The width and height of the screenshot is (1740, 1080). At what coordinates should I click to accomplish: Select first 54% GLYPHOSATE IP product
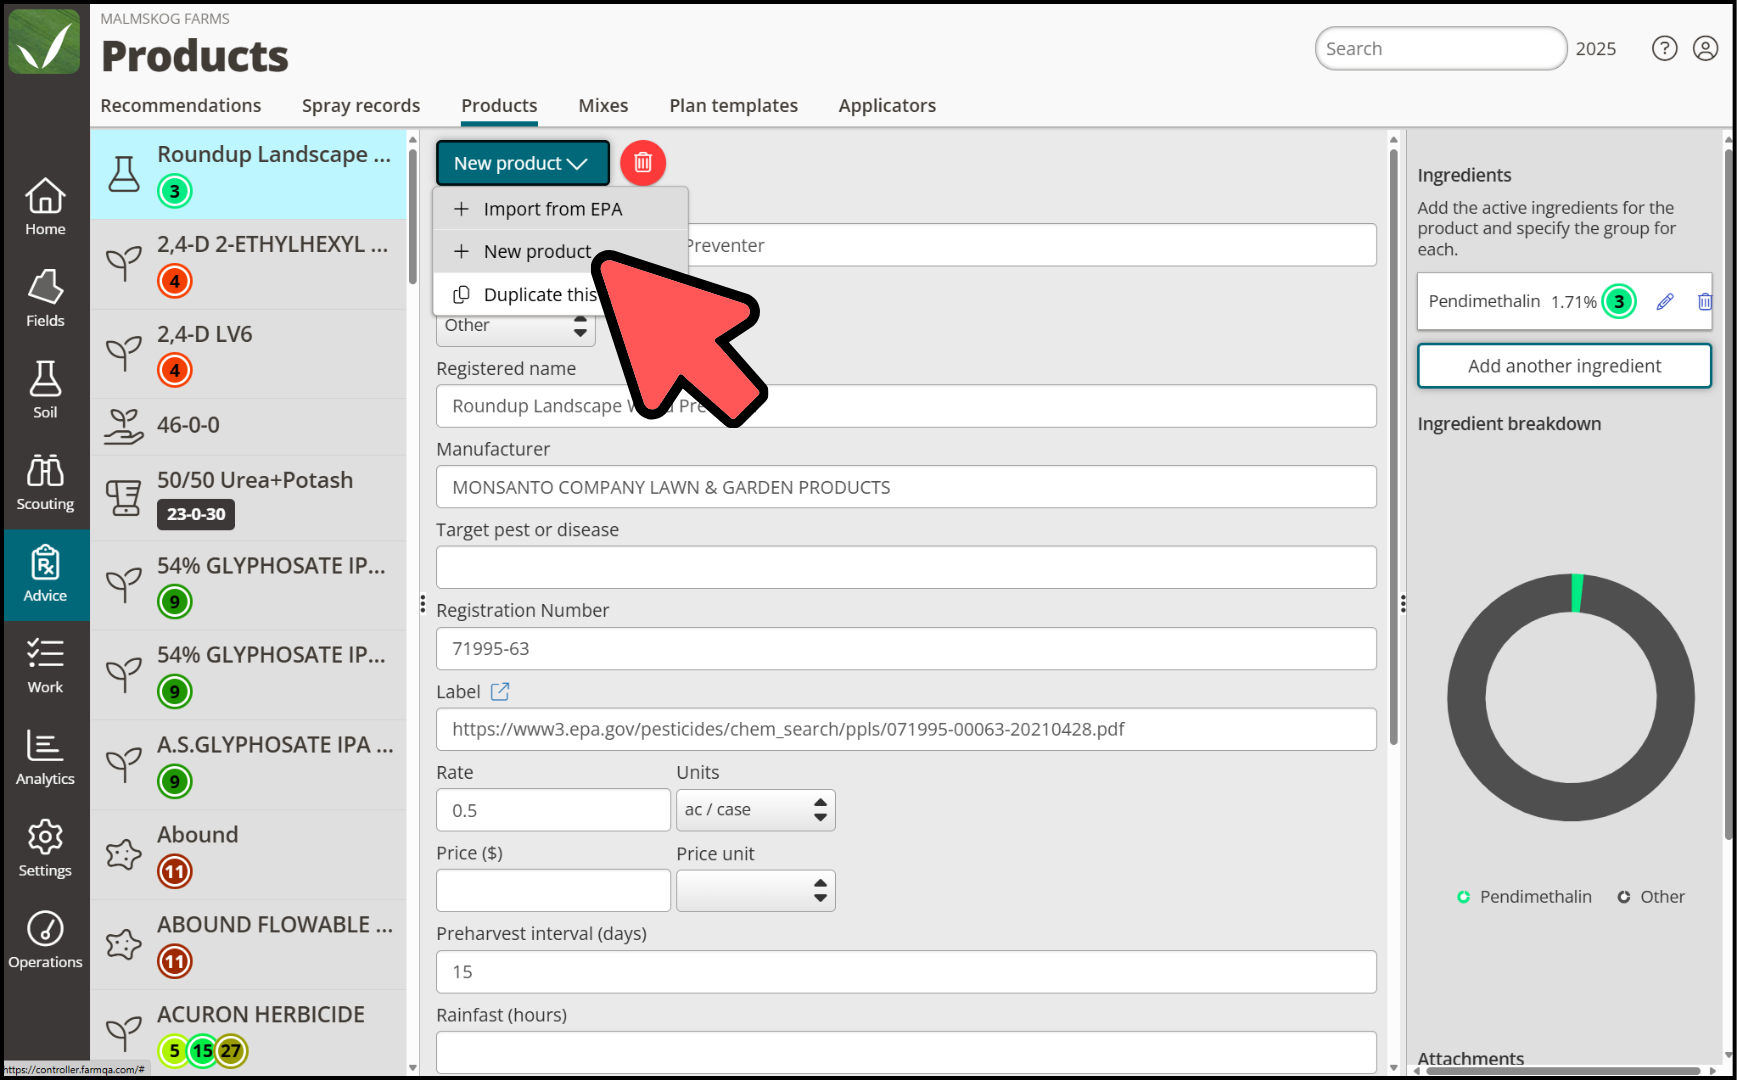pos(248,585)
